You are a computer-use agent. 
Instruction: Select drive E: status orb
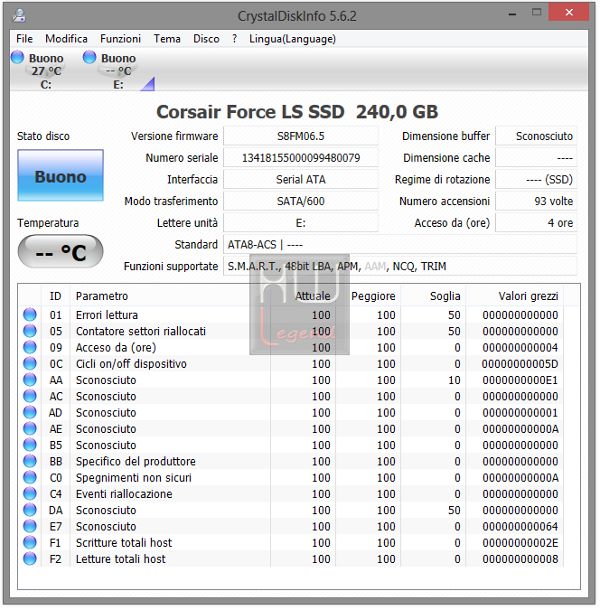pyautogui.click(x=89, y=57)
